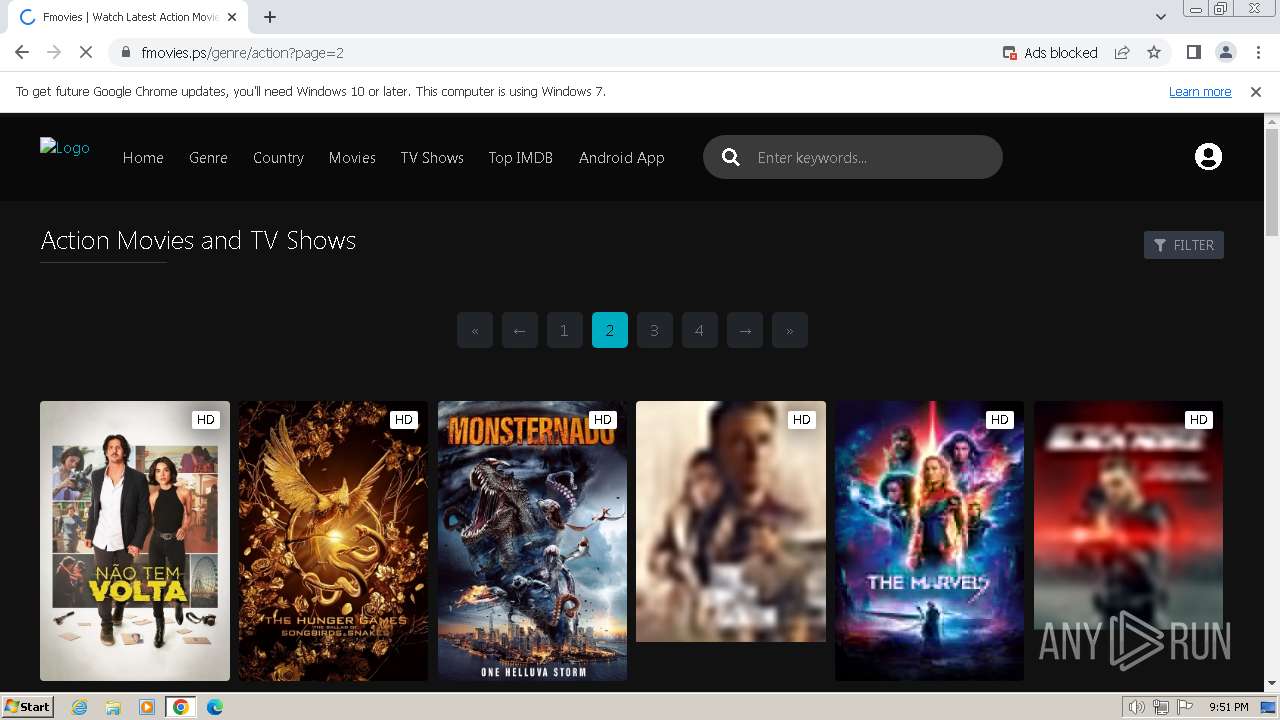The image size is (1280, 720).
Task: Open the Chrome profile avatar
Action: 1225,53
